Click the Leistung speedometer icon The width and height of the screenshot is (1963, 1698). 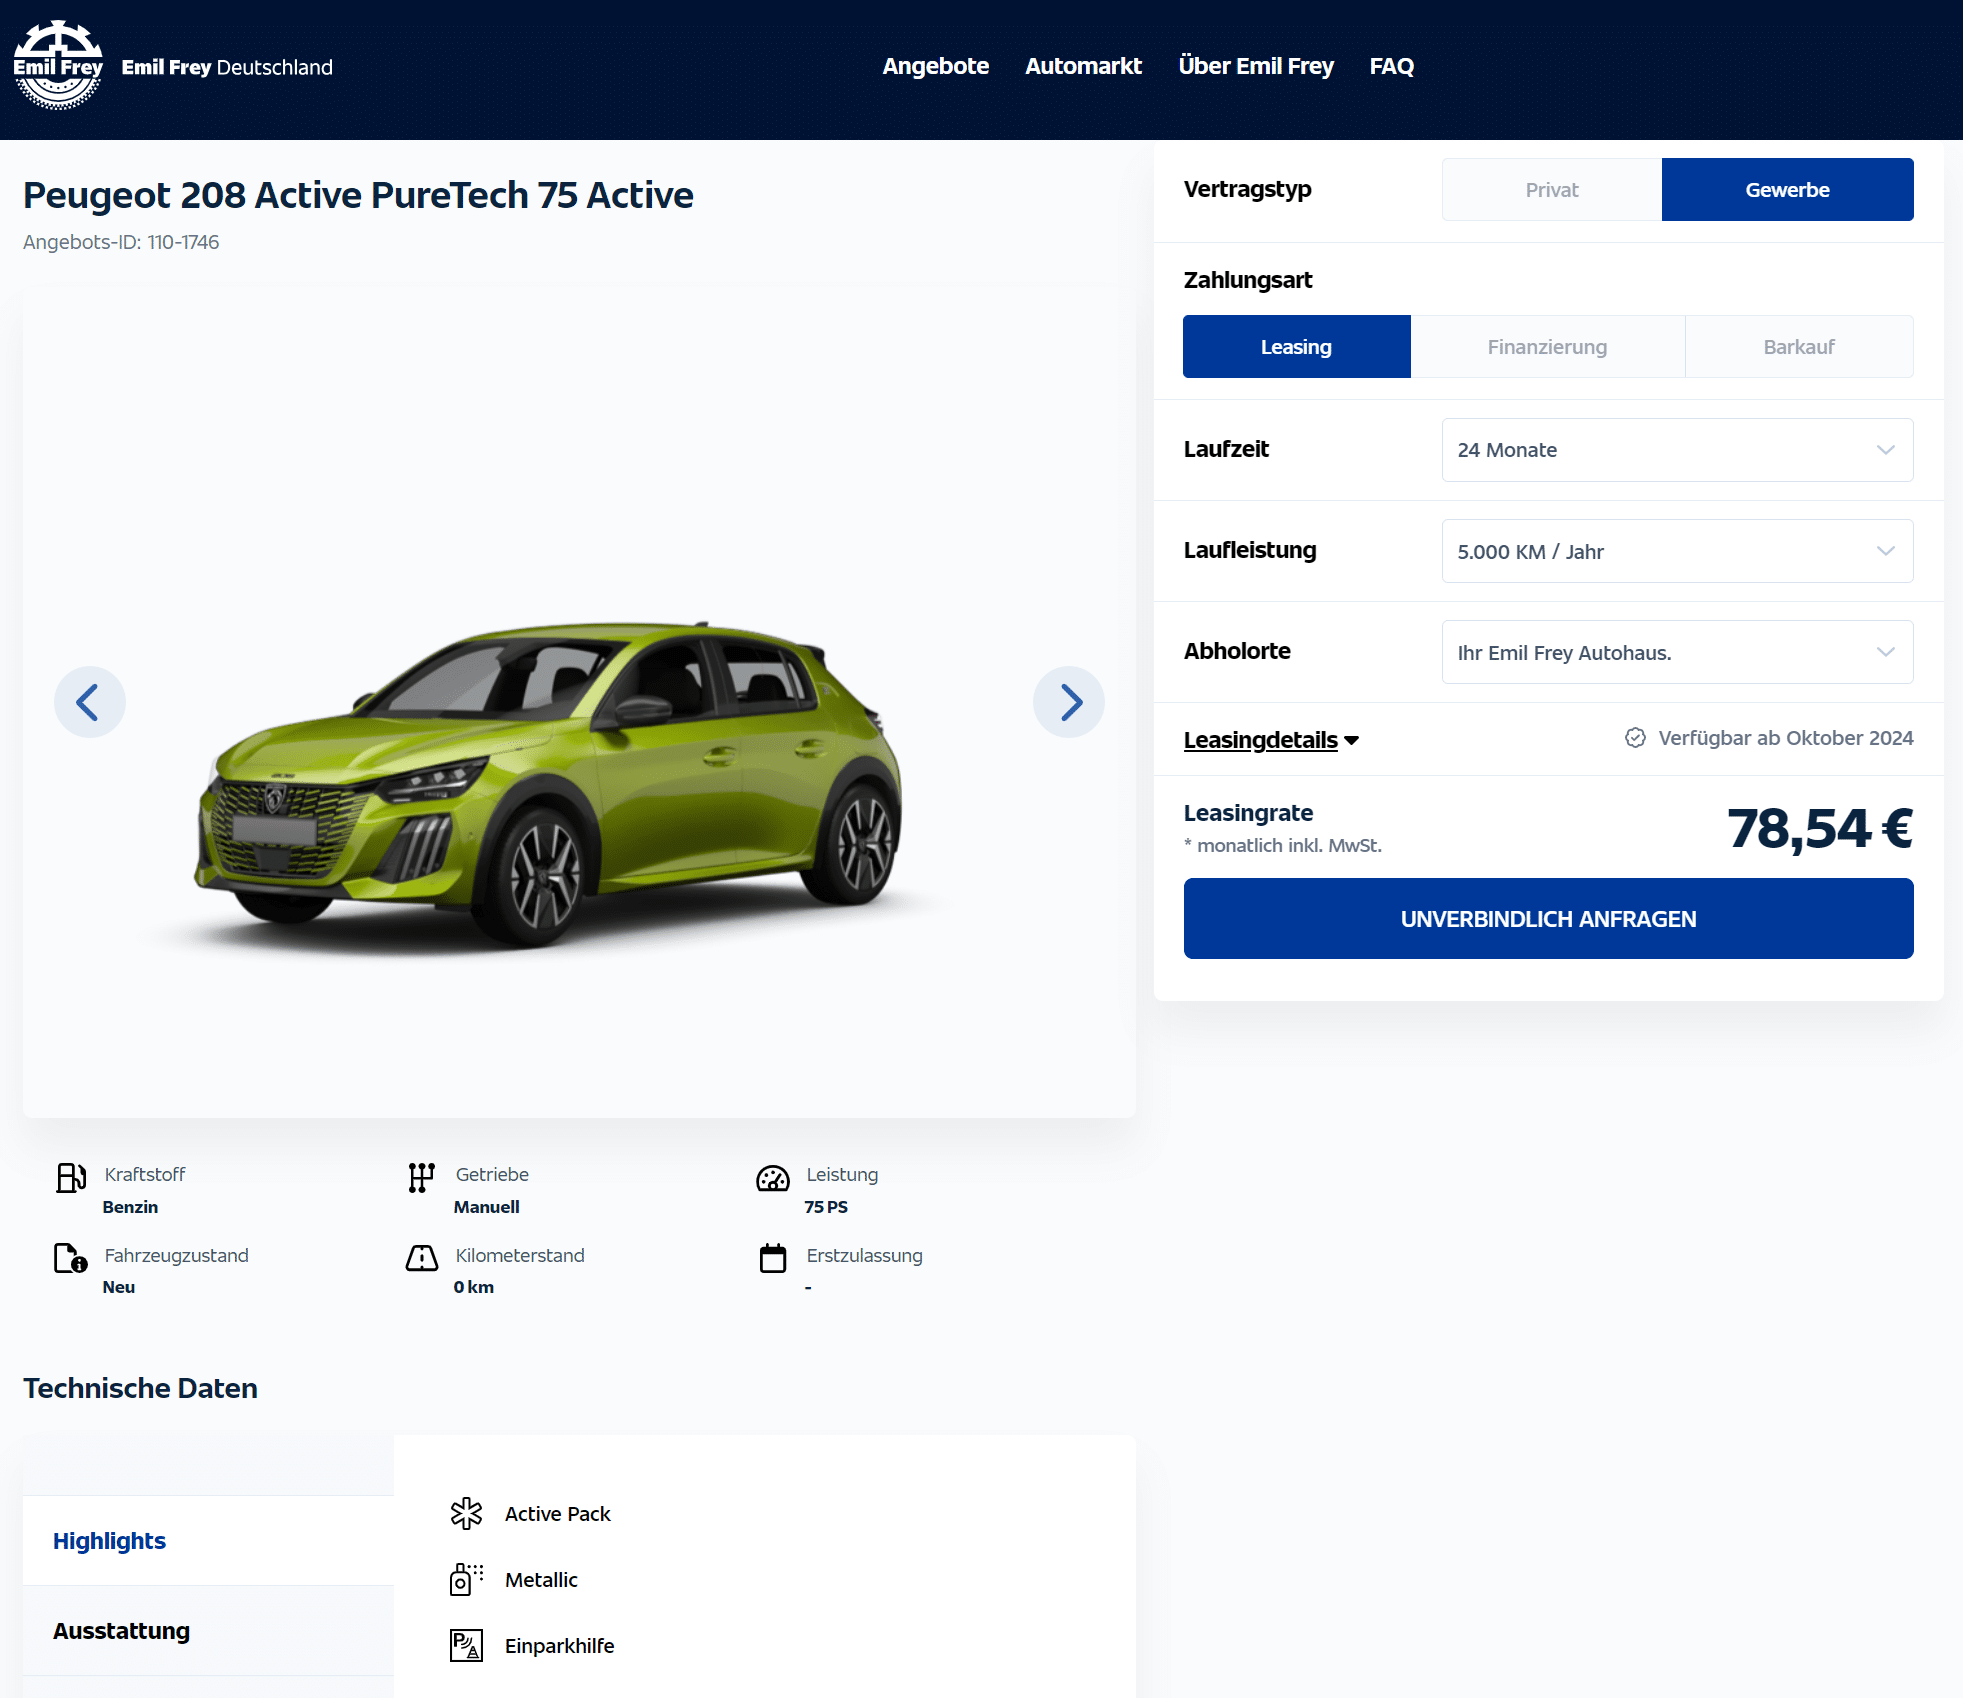coord(773,1179)
